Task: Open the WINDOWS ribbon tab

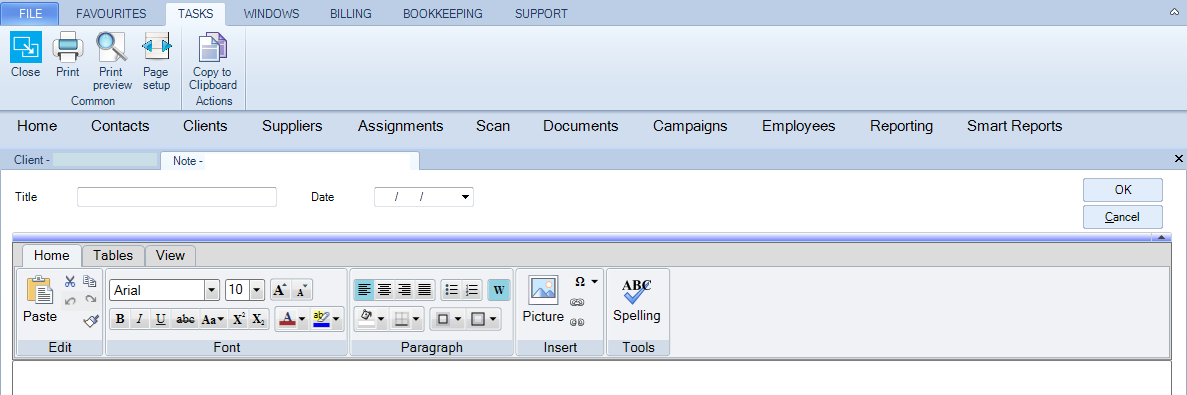Action: pos(272,14)
